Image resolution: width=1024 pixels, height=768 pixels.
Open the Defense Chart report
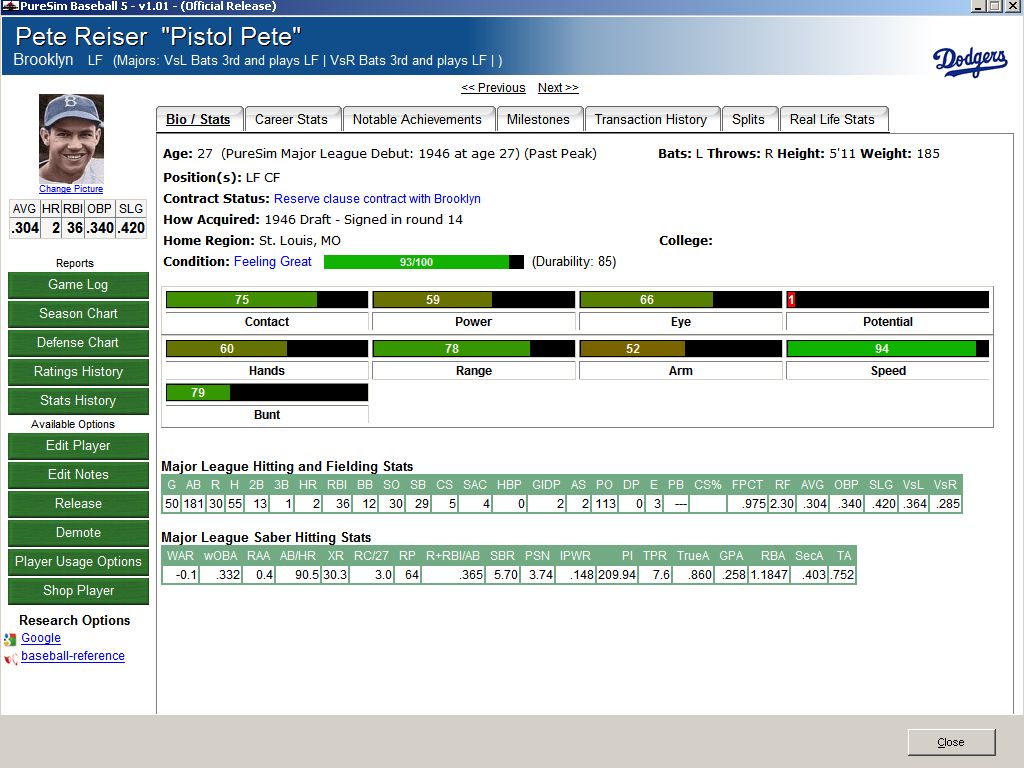coord(78,342)
